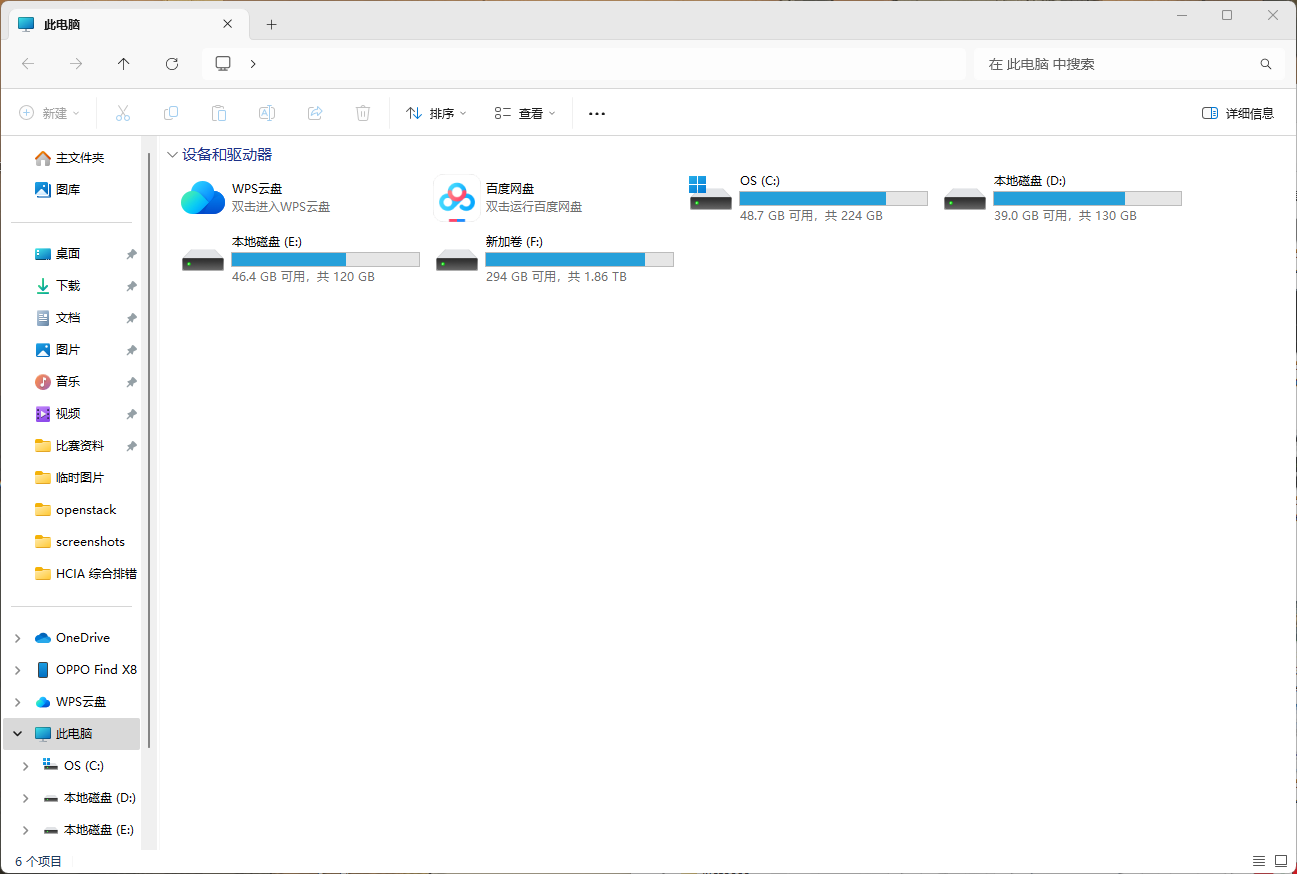Image resolution: width=1297 pixels, height=874 pixels.
Task: Switch to large thumbnails view in status bar
Action: click(x=1281, y=861)
